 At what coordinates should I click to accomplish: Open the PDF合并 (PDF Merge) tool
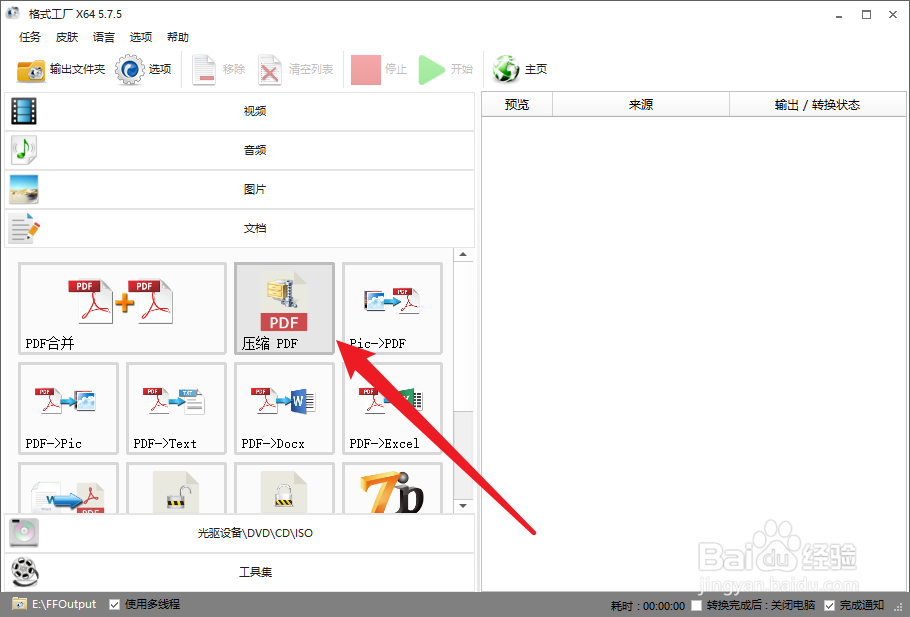point(121,308)
